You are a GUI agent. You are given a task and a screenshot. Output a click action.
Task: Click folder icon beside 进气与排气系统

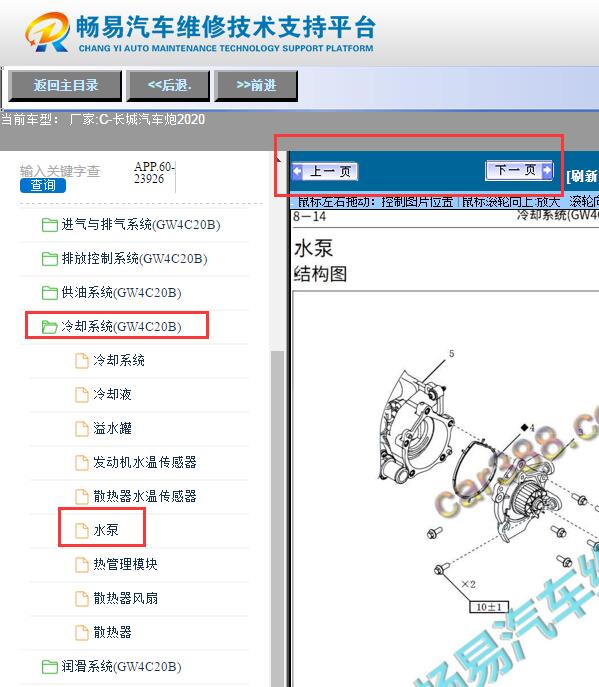click(50, 225)
